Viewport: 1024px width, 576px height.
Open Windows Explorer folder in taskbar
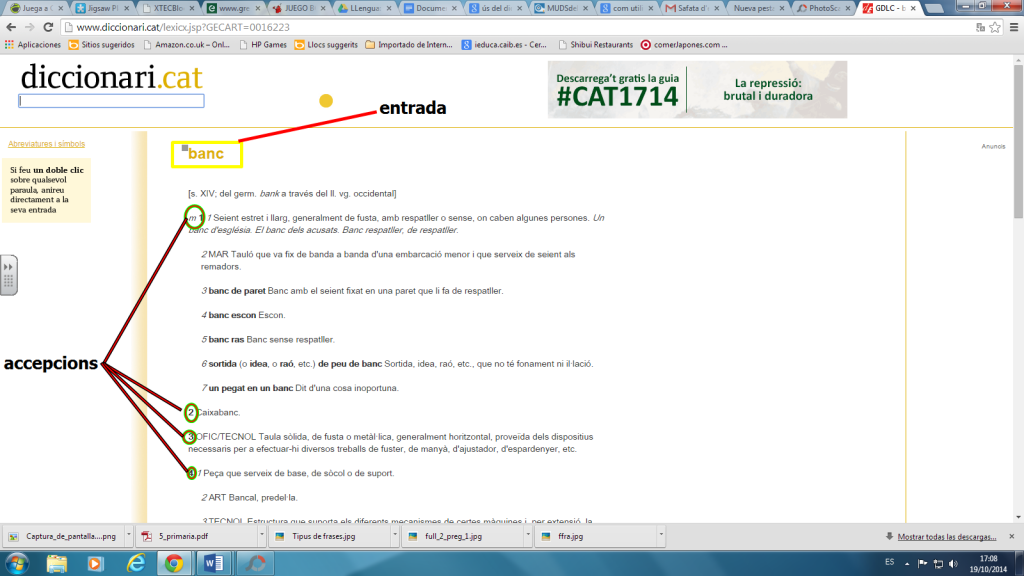pyautogui.click(x=57, y=564)
